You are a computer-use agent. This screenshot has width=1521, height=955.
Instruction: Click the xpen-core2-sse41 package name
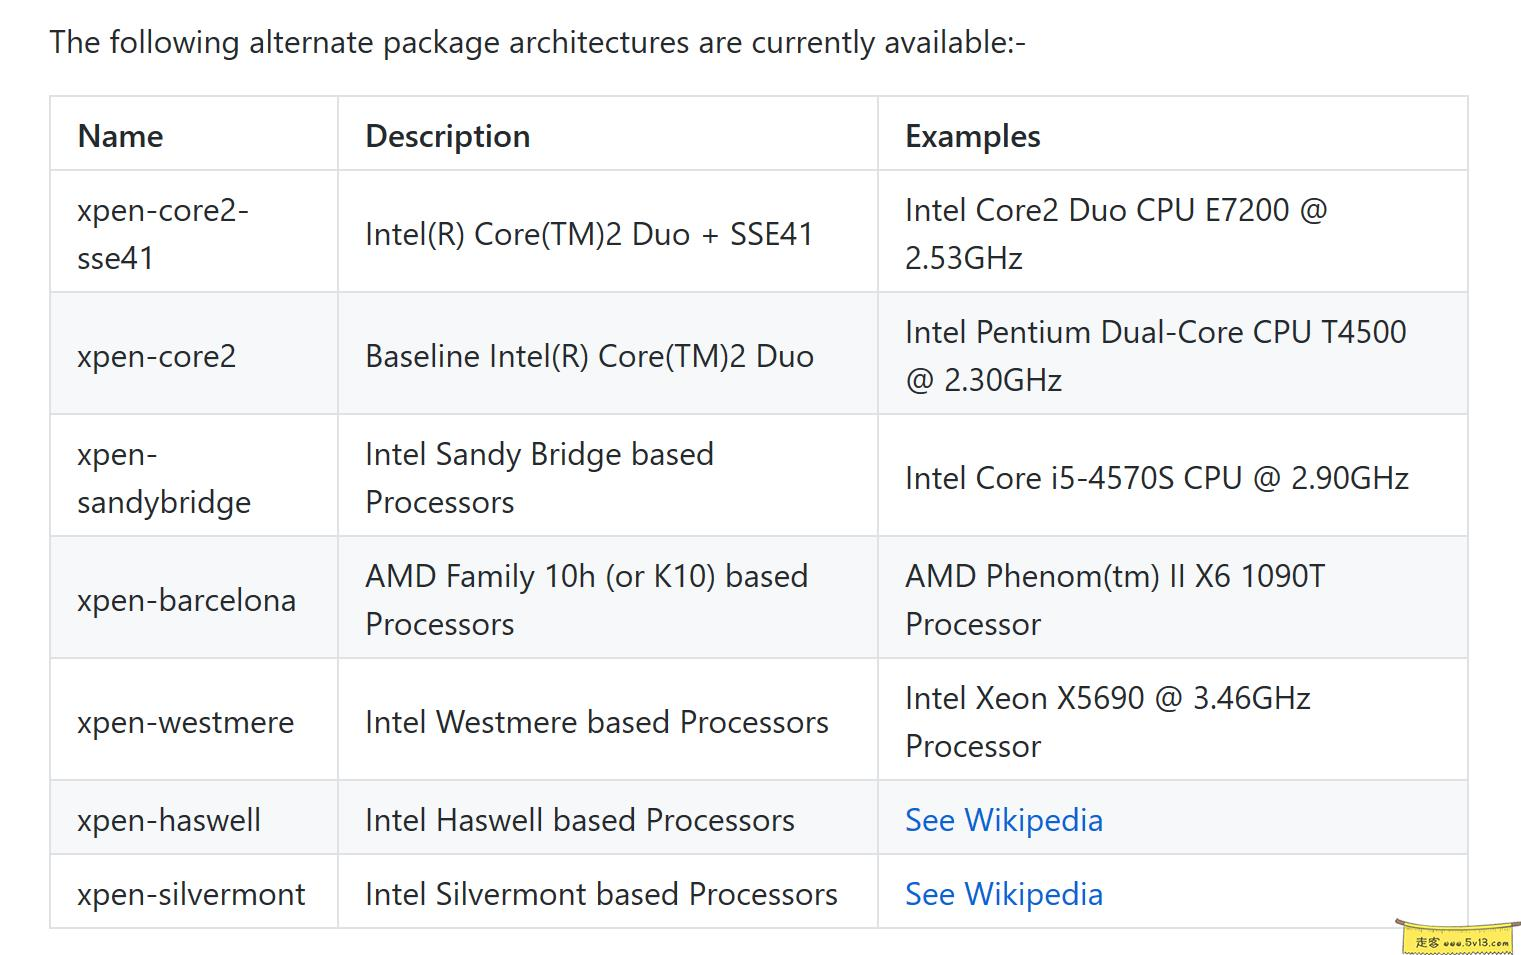click(x=162, y=234)
